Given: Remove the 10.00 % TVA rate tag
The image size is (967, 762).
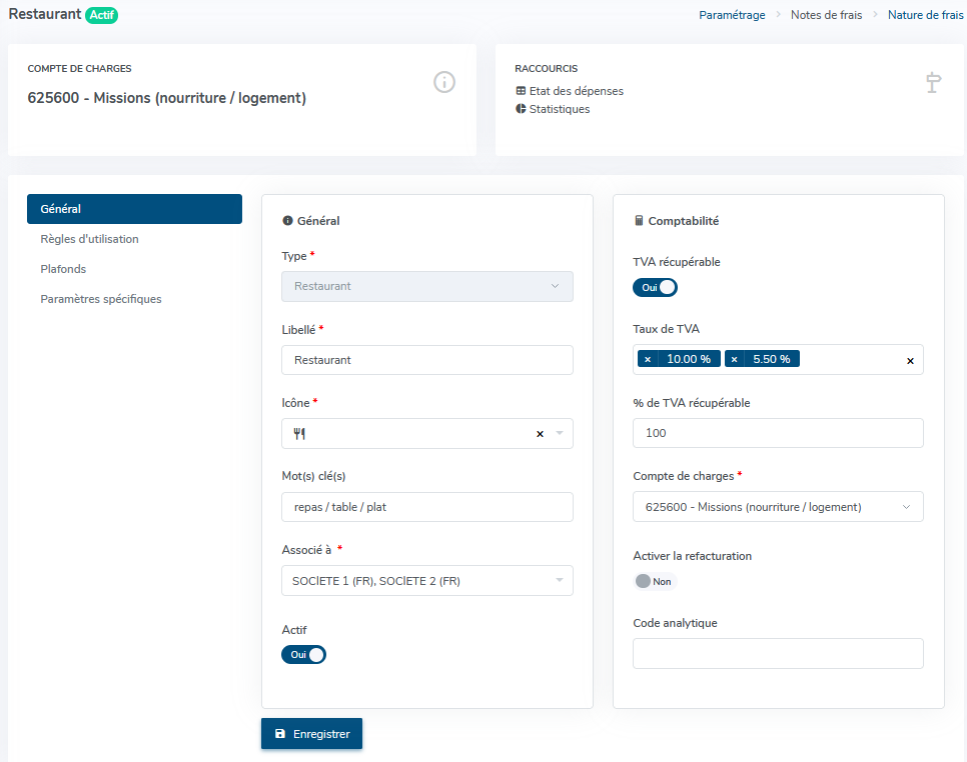Looking at the screenshot, I should [x=648, y=359].
